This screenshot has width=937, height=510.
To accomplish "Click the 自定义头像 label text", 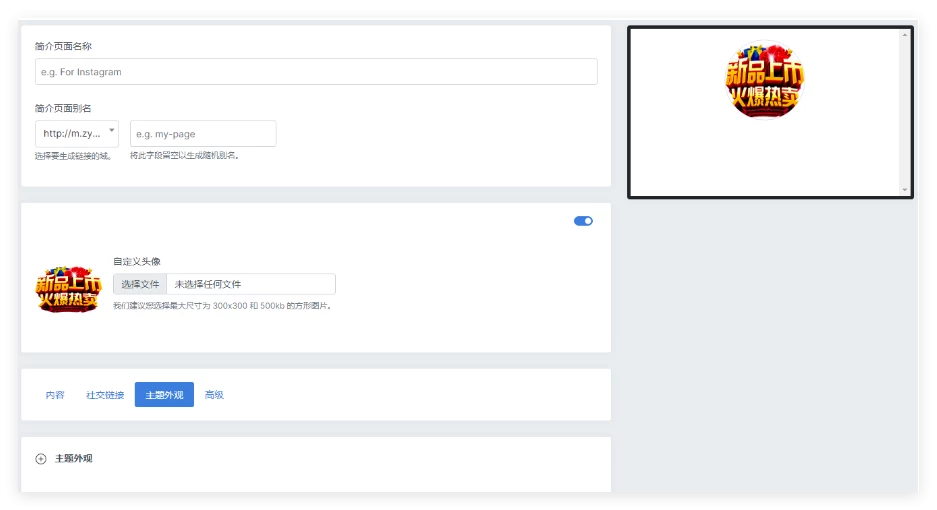I will pyautogui.click(x=137, y=262).
